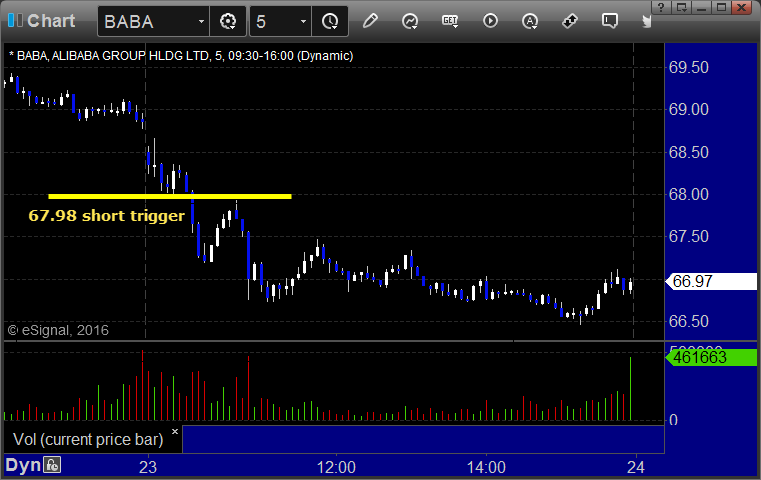Open the window options dropdown icon
This screenshot has height=480, width=761.
point(681,7)
